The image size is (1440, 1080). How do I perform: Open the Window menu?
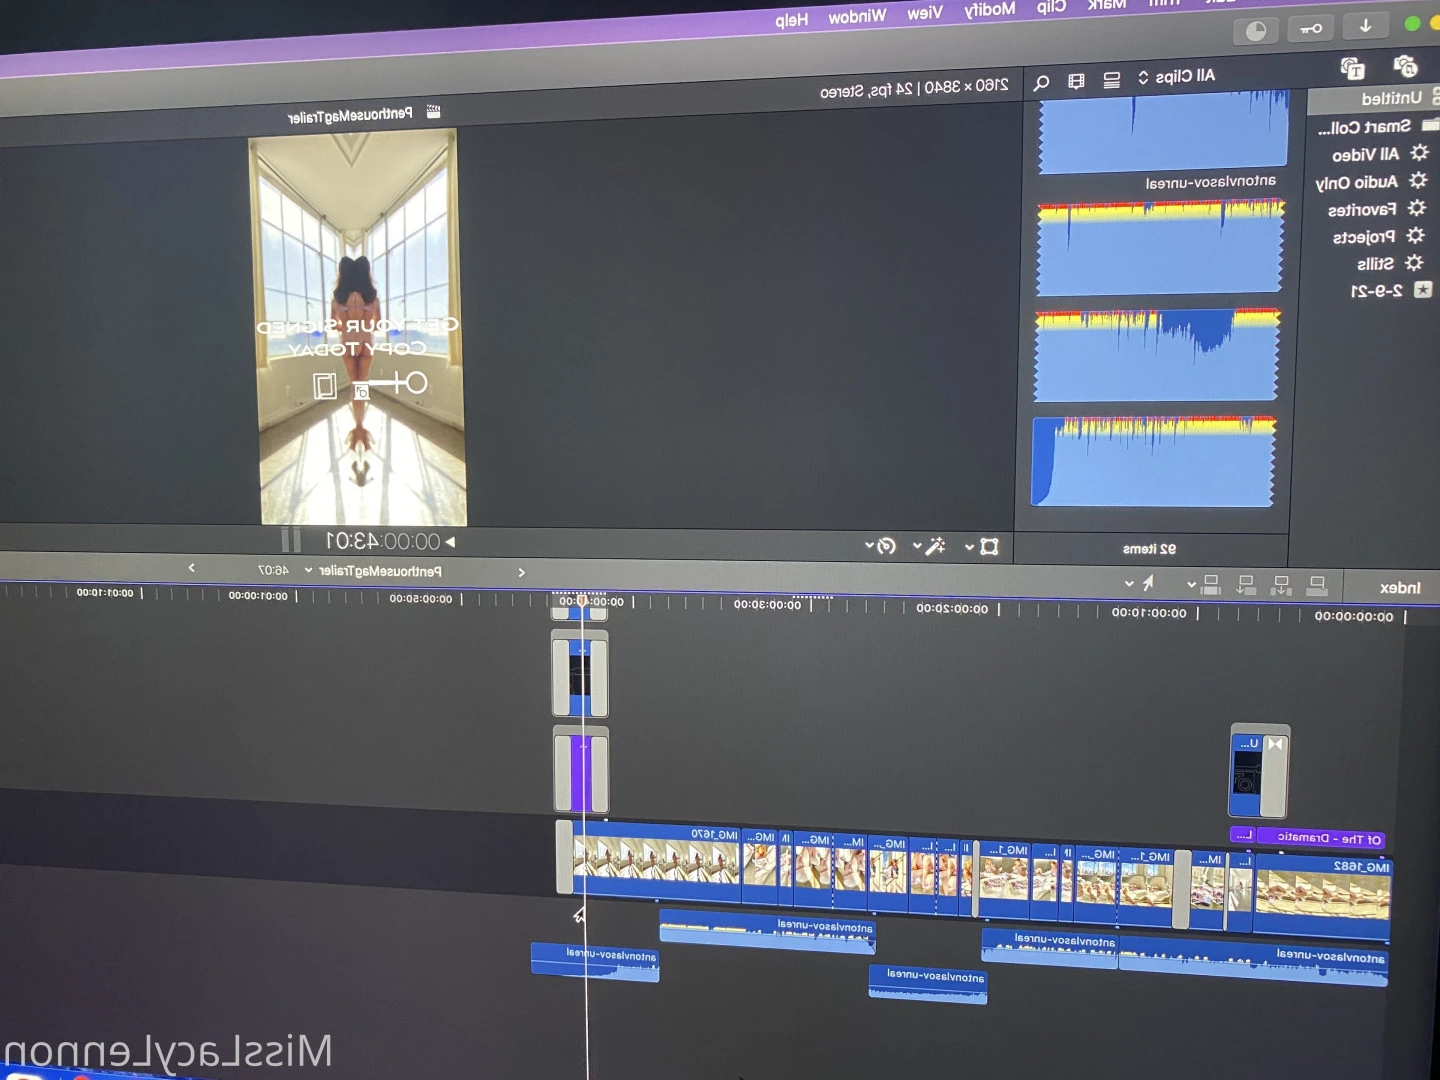point(857,15)
